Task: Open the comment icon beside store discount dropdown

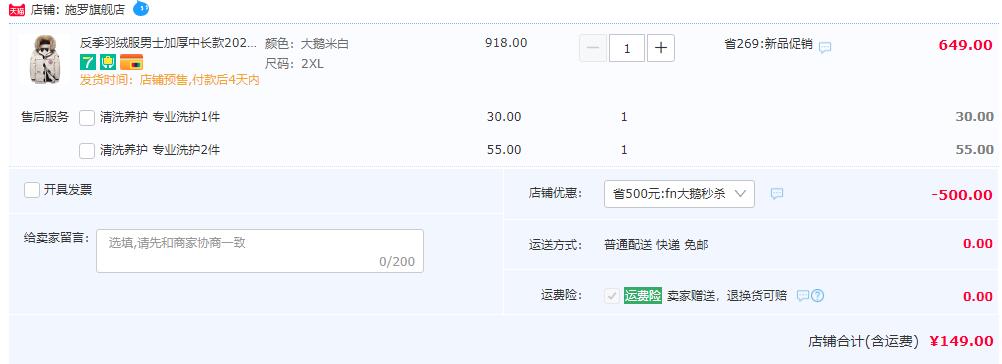Action: pos(776,193)
